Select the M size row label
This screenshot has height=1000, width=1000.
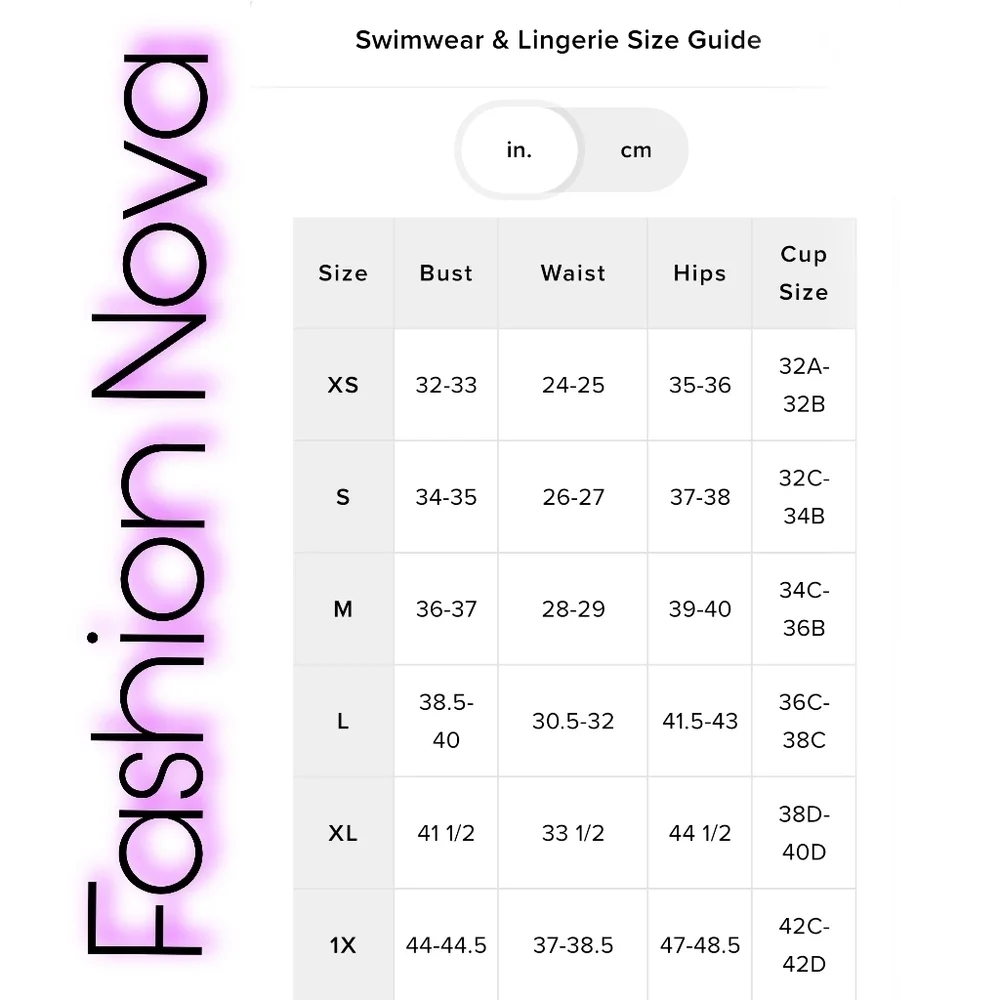[343, 609]
